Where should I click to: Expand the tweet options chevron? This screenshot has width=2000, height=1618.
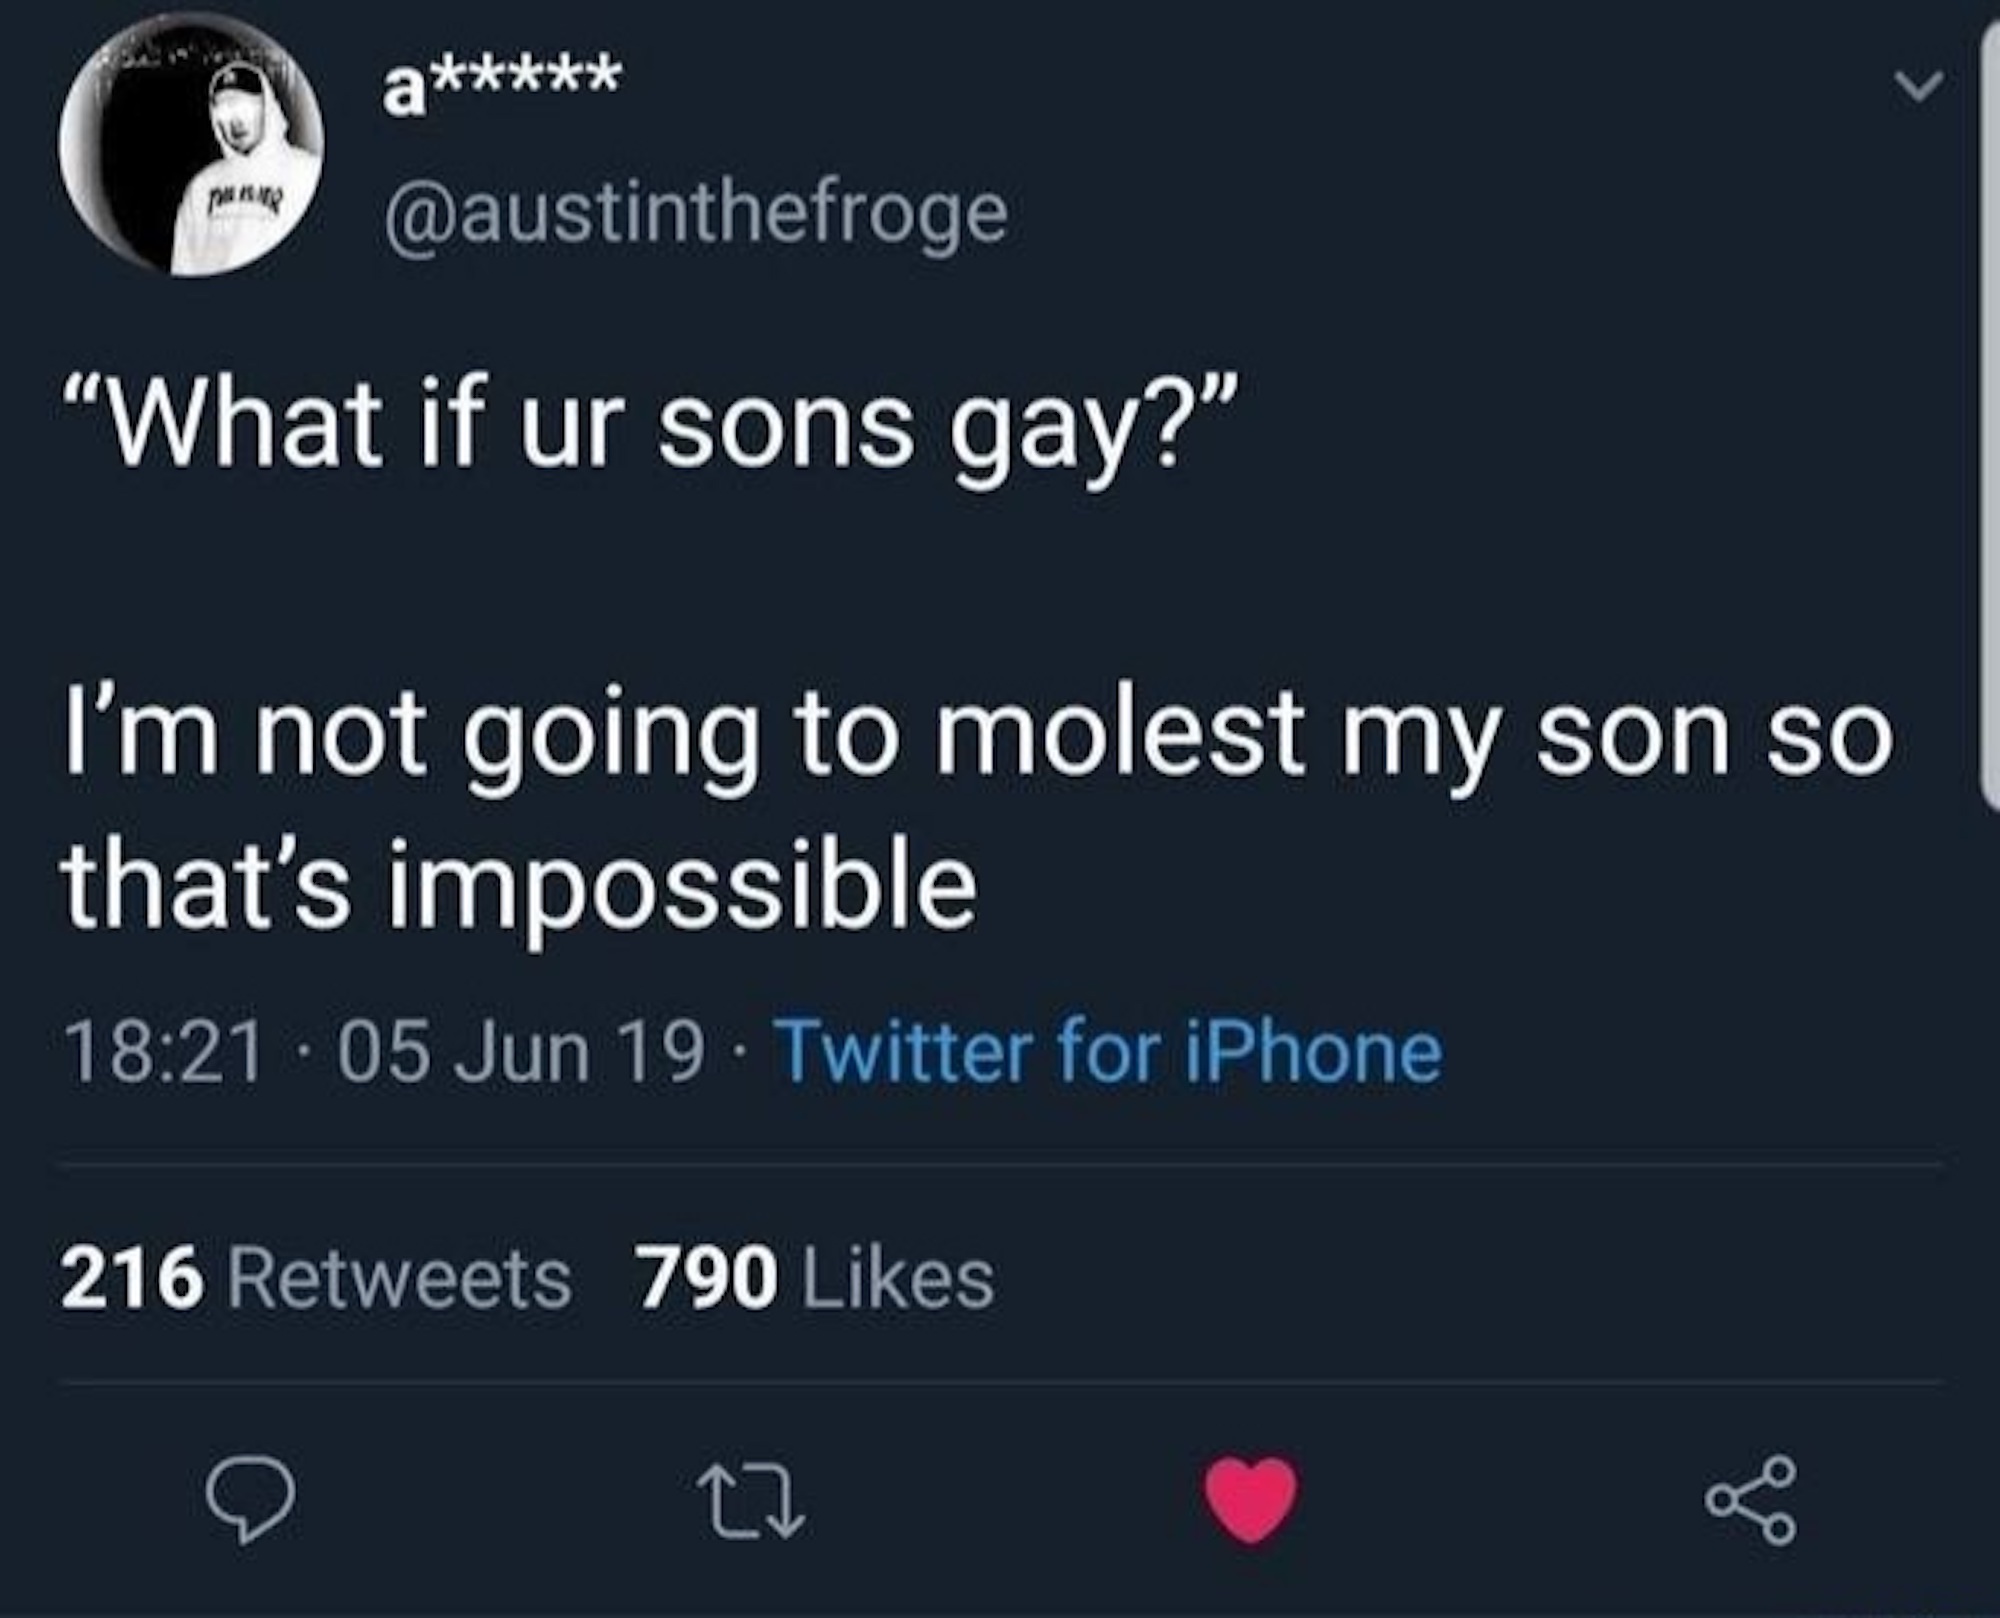[x=1921, y=87]
